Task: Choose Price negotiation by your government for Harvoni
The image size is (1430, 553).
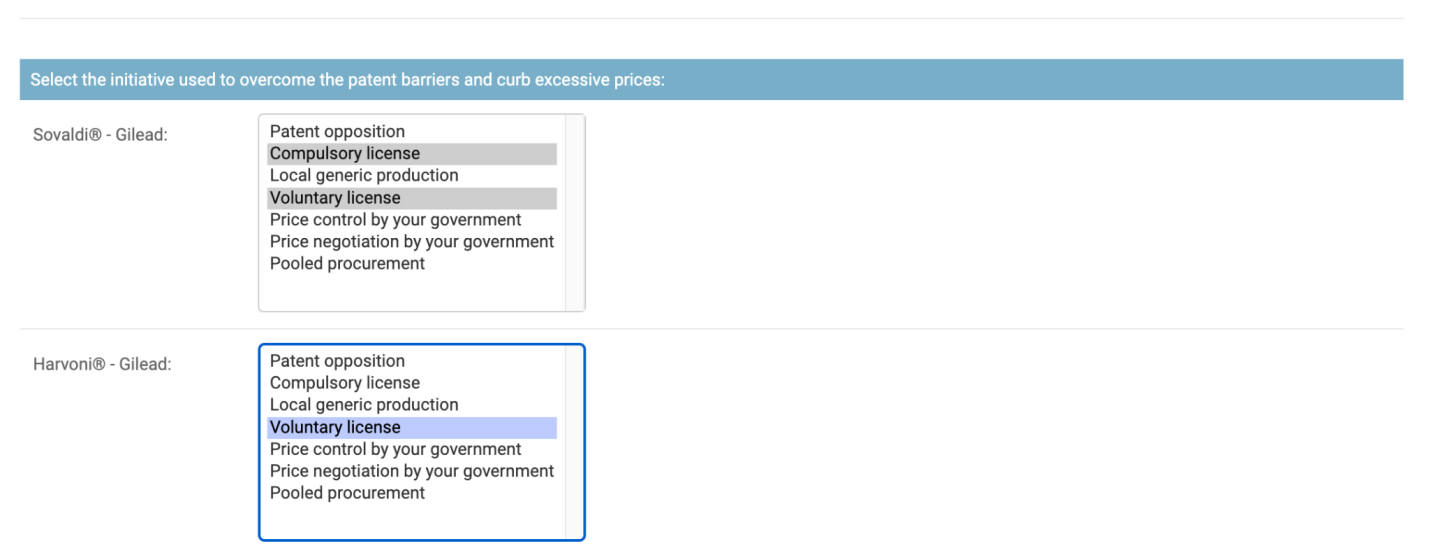Action: [x=412, y=471]
